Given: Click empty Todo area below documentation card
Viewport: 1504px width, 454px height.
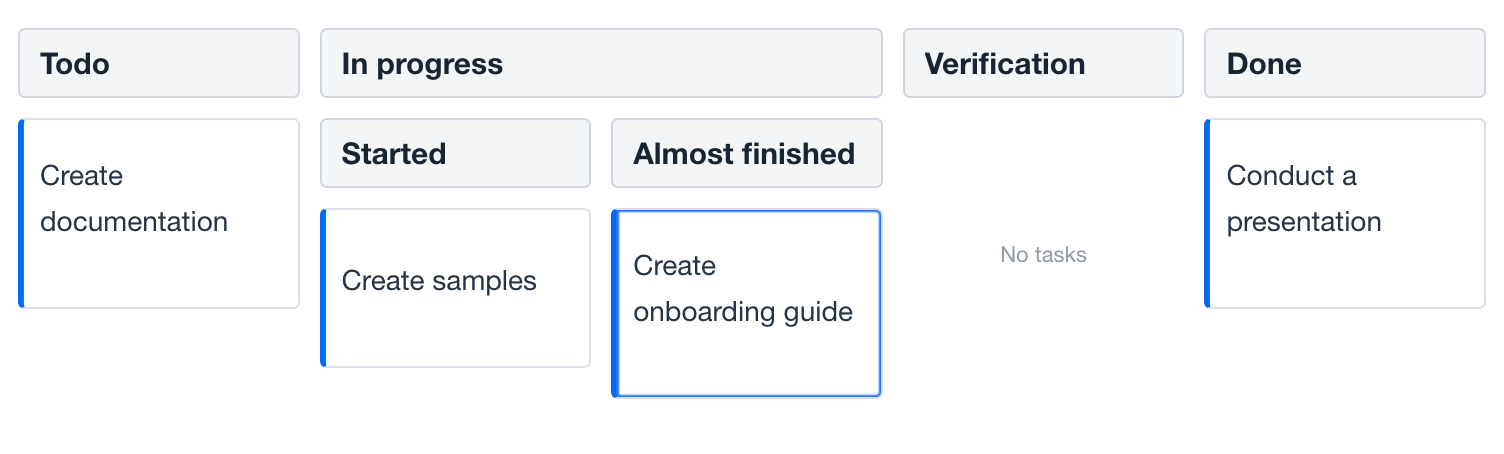Looking at the screenshot, I should click(x=159, y=380).
